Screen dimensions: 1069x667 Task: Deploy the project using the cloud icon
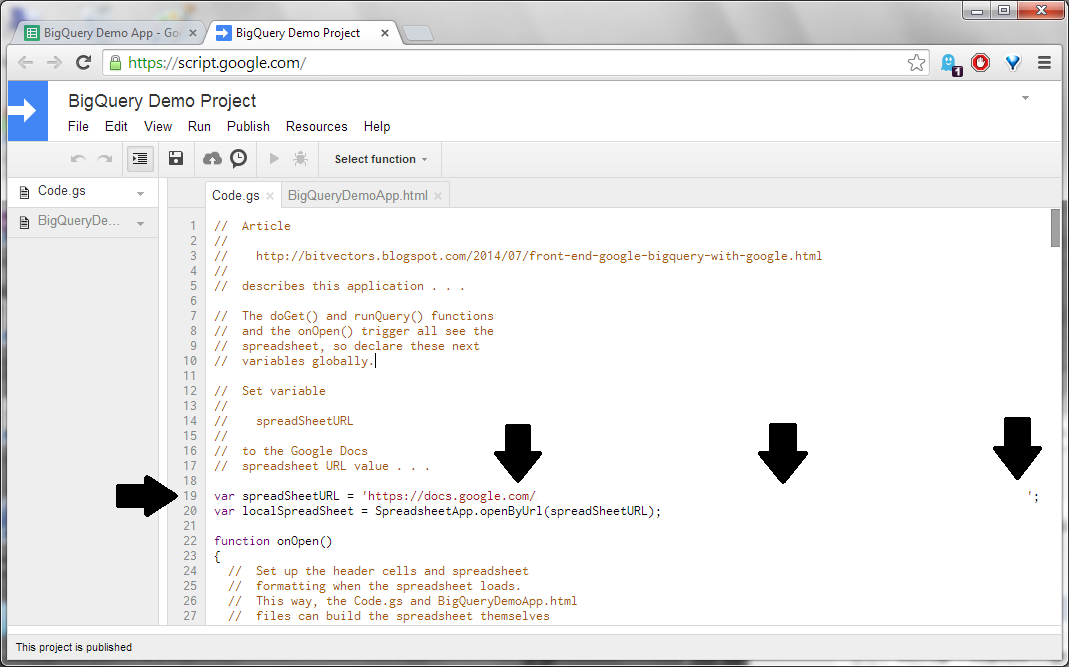[211, 158]
